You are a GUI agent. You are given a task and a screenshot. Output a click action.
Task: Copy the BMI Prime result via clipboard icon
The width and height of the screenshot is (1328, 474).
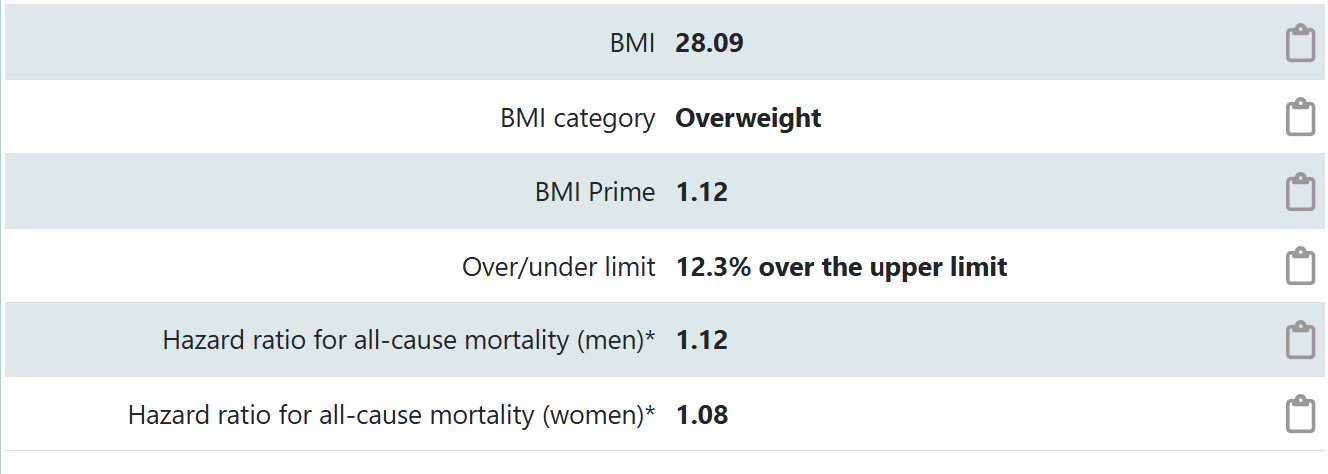[x=1300, y=192]
